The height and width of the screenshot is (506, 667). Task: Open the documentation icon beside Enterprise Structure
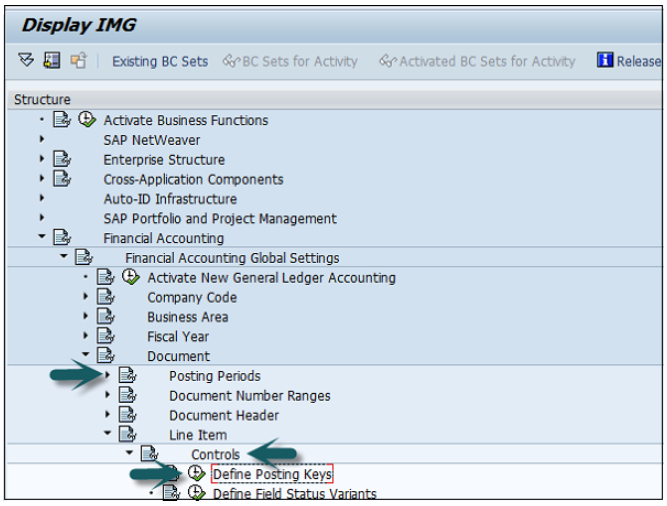tap(62, 160)
